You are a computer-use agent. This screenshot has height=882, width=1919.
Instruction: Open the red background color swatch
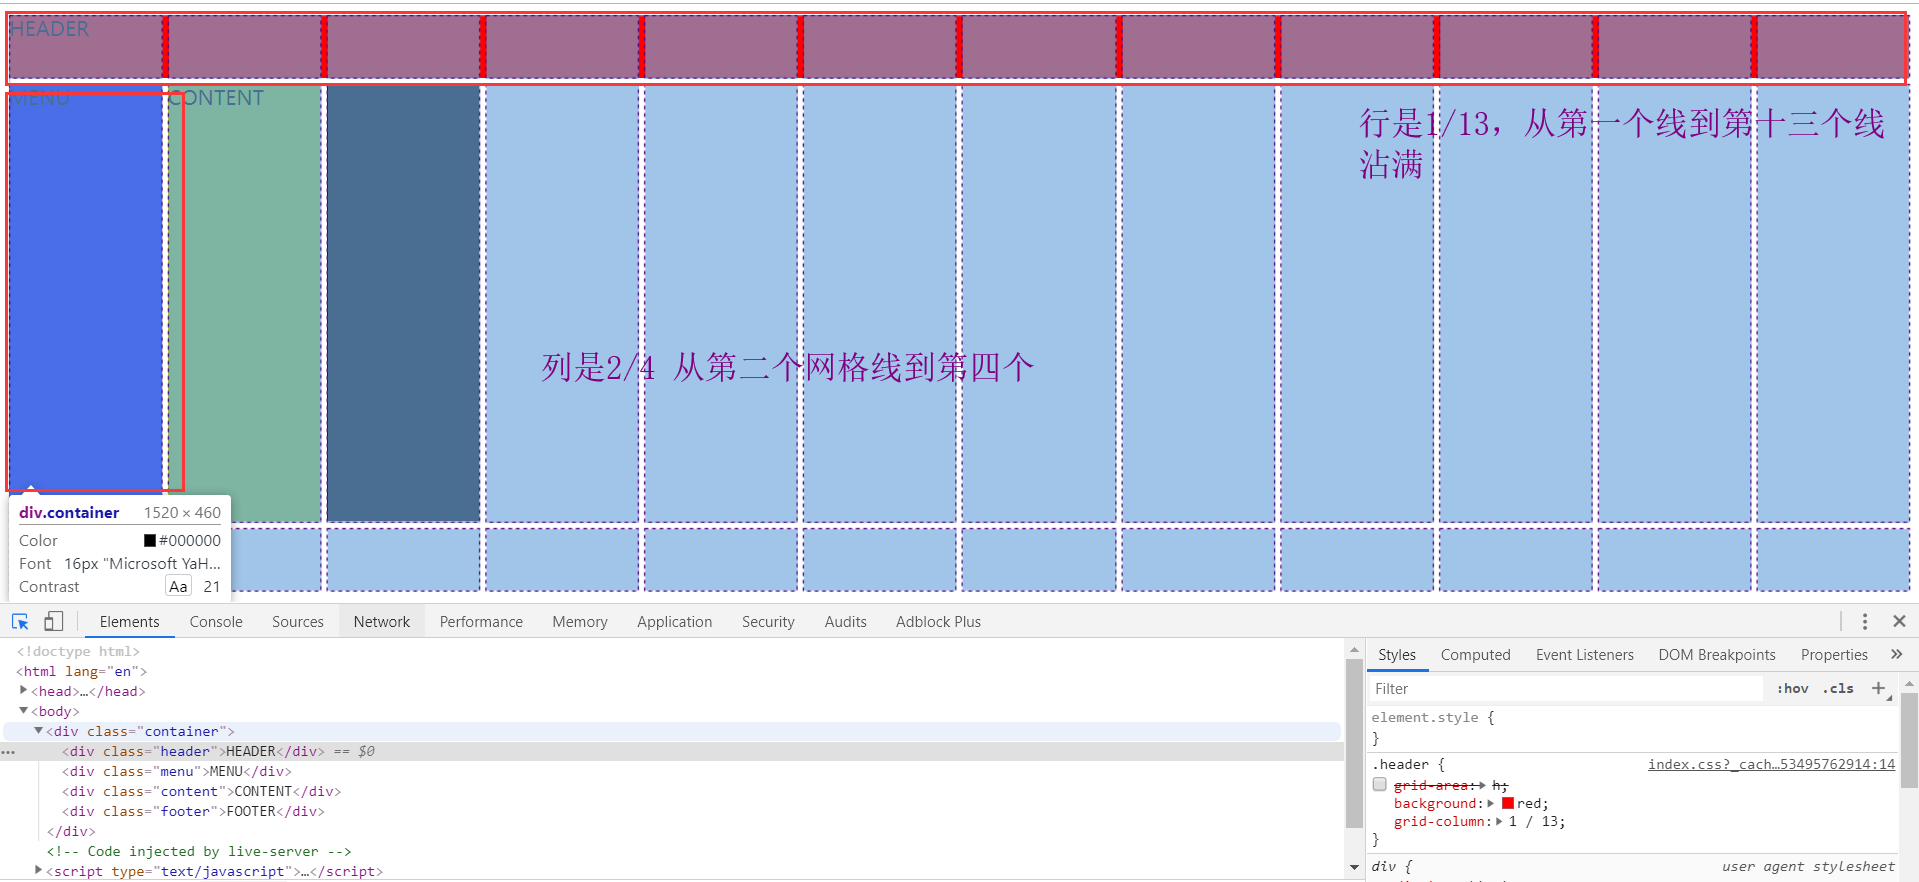pyautogui.click(x=1507, y=803)
